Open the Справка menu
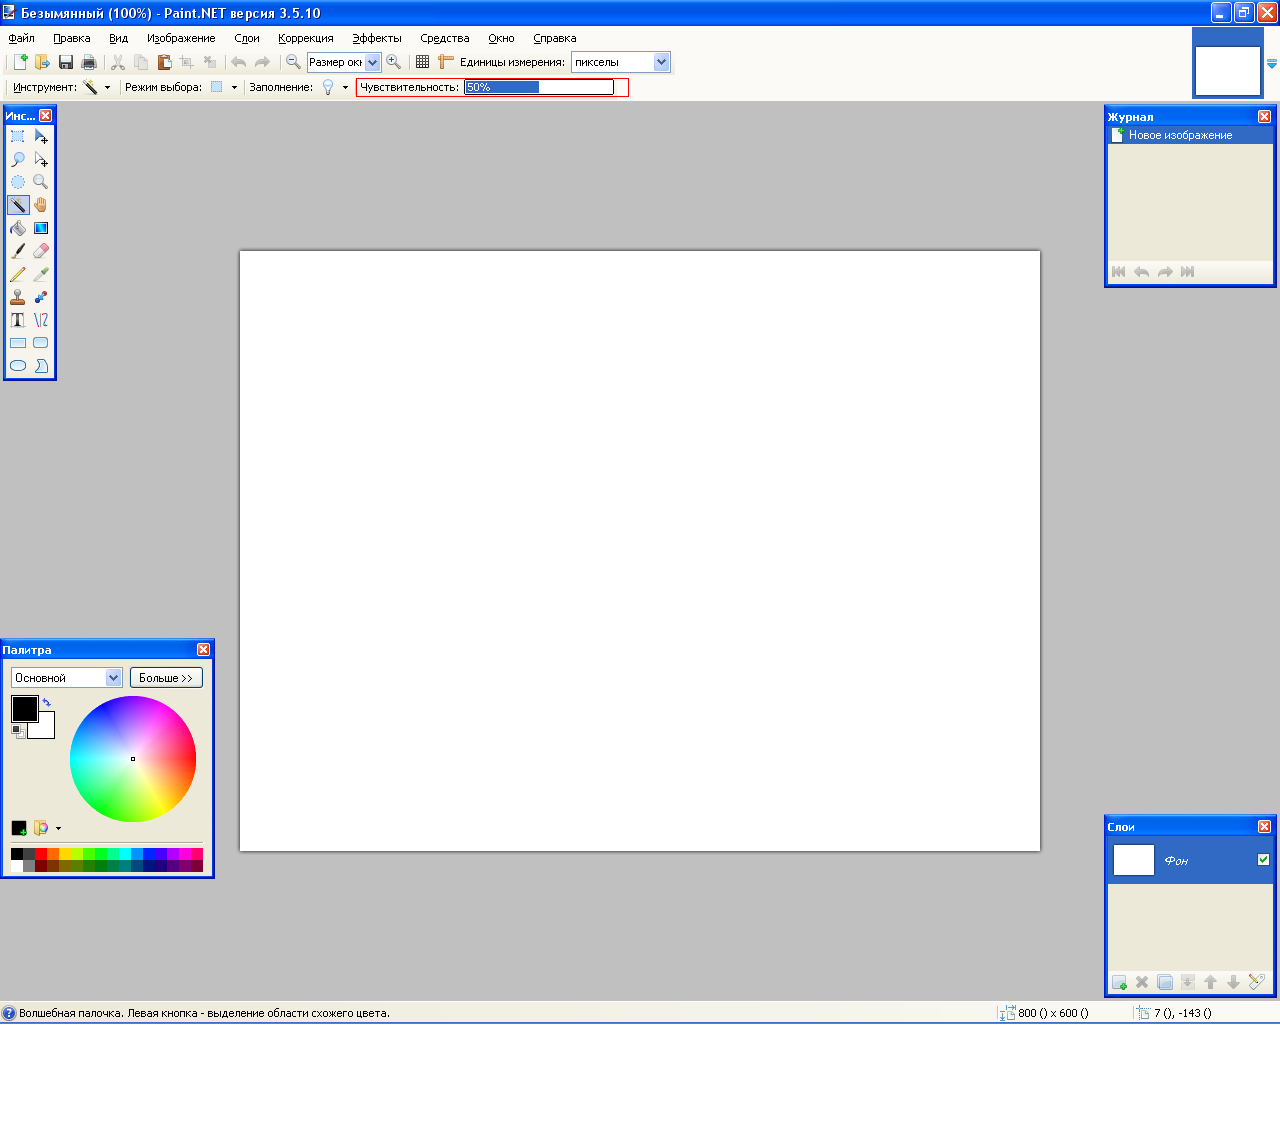The width and height of the screenshot is (1280, 1126). point(555,39)
